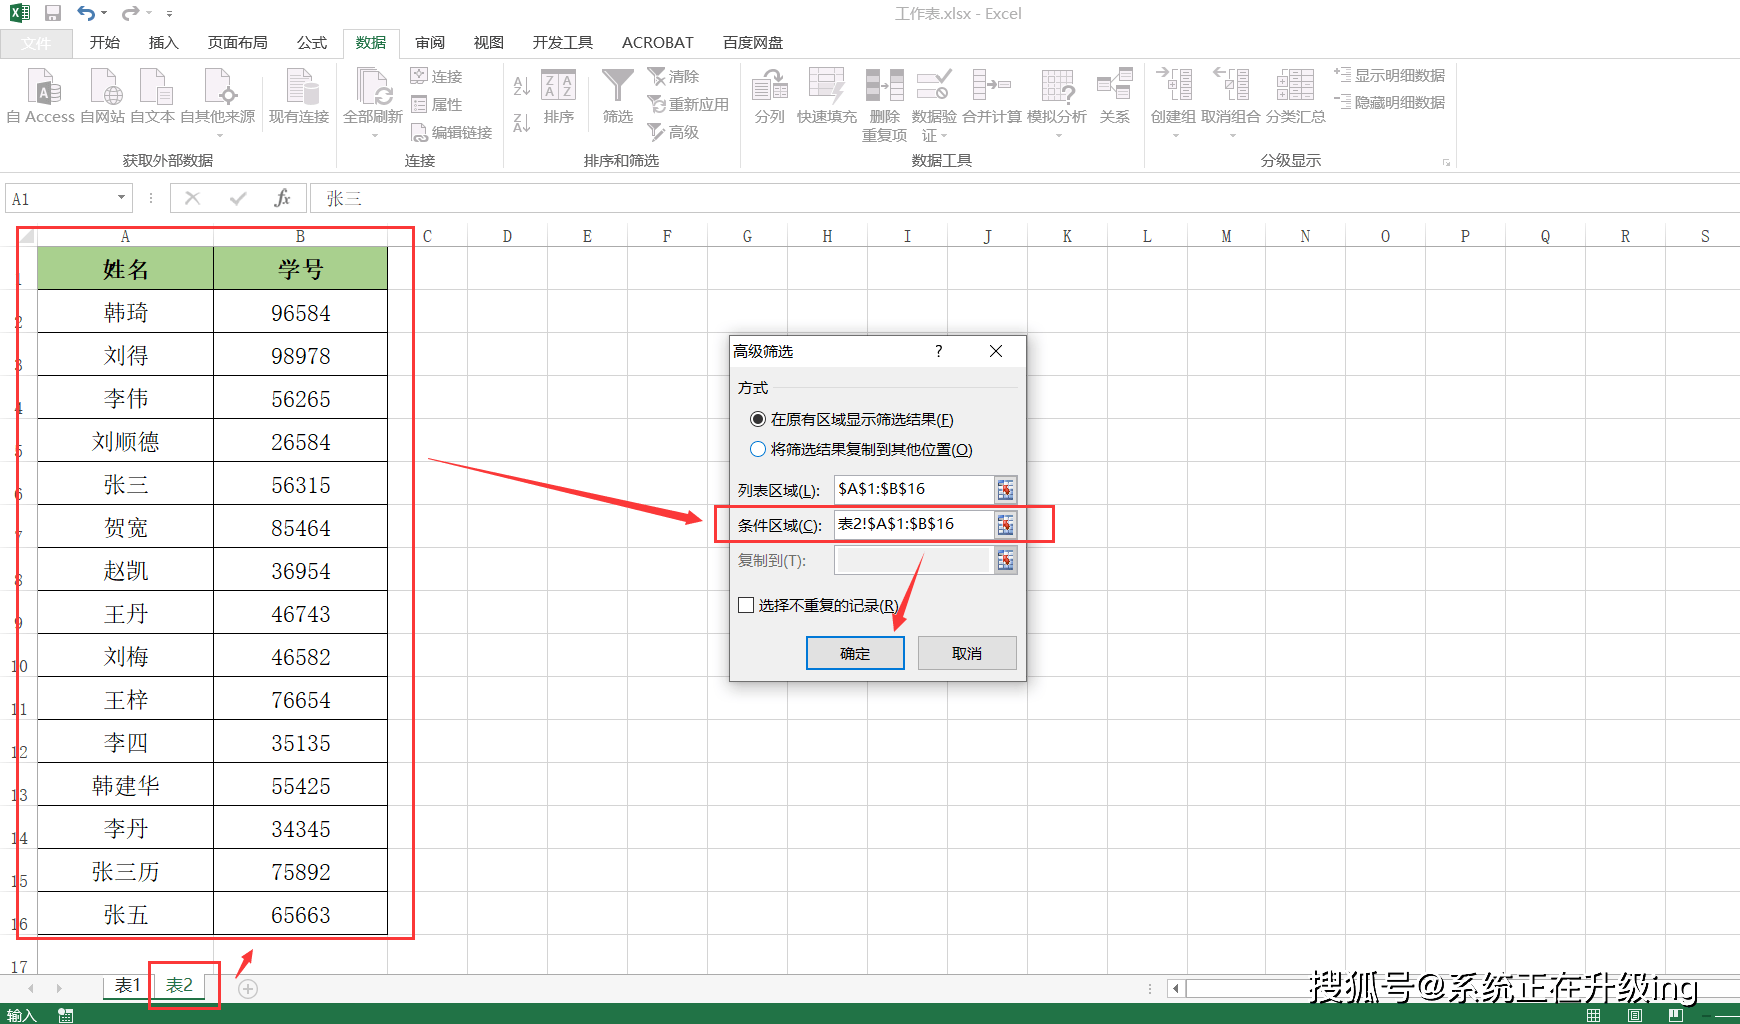Screen dimensions: 1740x1024
Task: Select 在原有区域显示筛选结果 radio option
Action: 758,419
